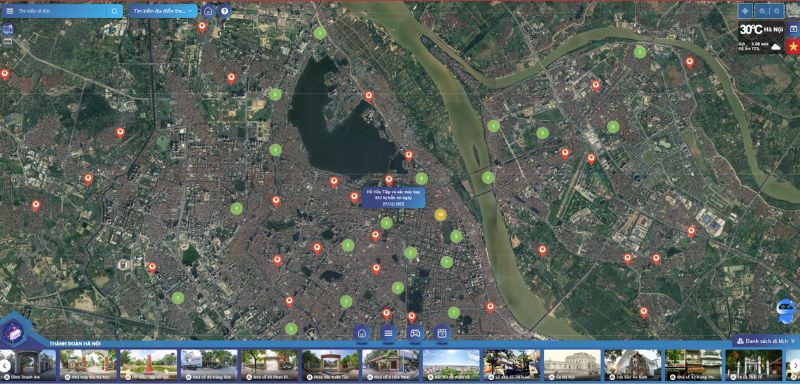Open the robot chatbot assistant
The height and width of the screenshot is (384, 800).
[786, 312]
